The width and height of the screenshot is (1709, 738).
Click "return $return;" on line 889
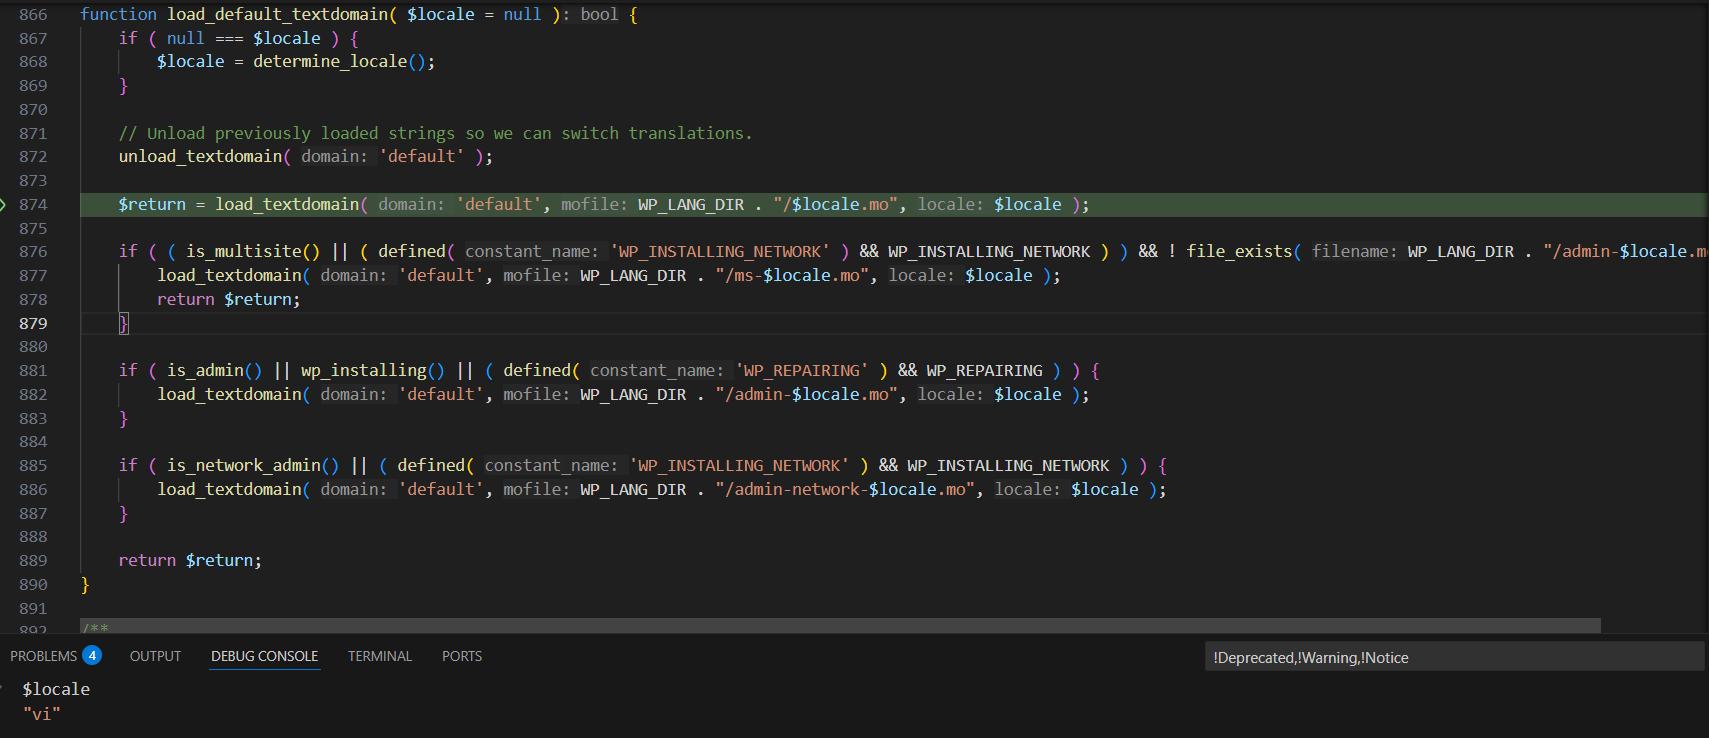(190, 560)
